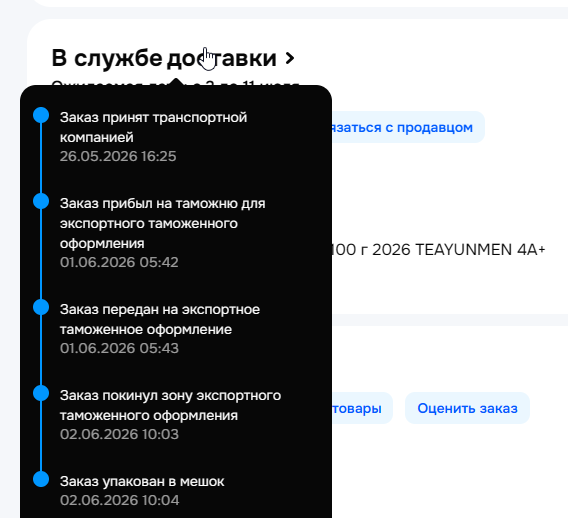Select the 'Заказ принят транспортной компанией' timeline dot

click(x=41, y=115)
